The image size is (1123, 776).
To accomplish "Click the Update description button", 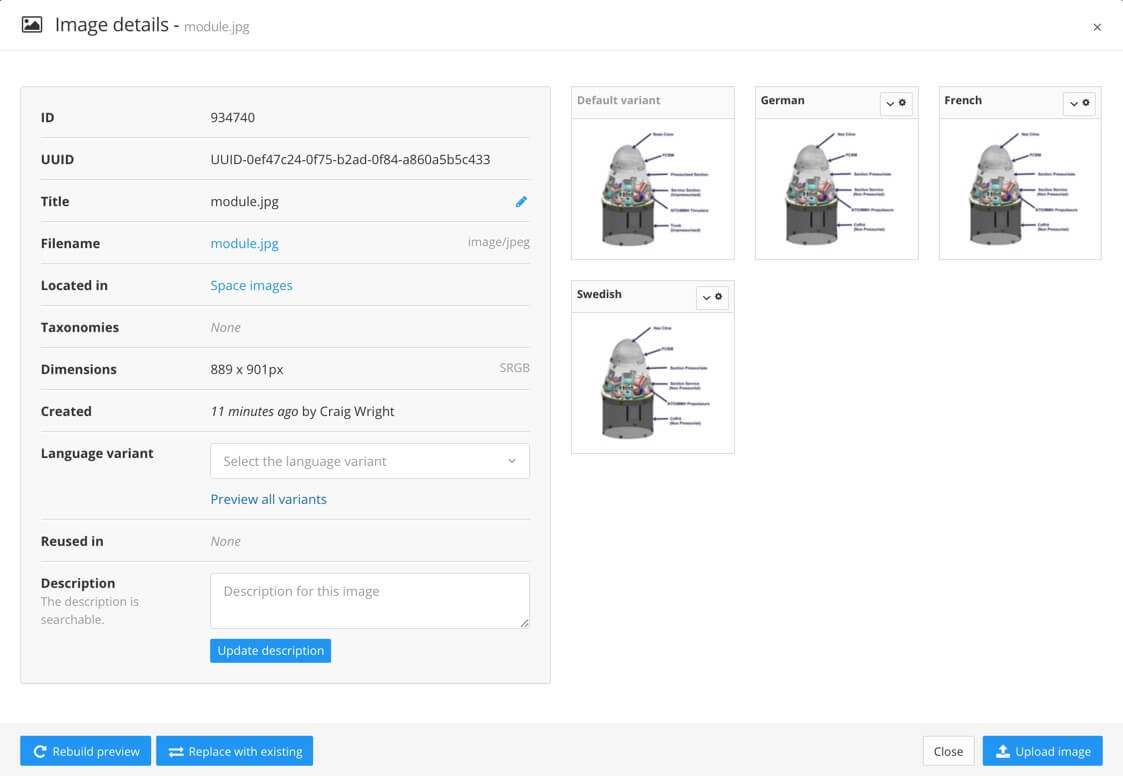I will 270,650.
